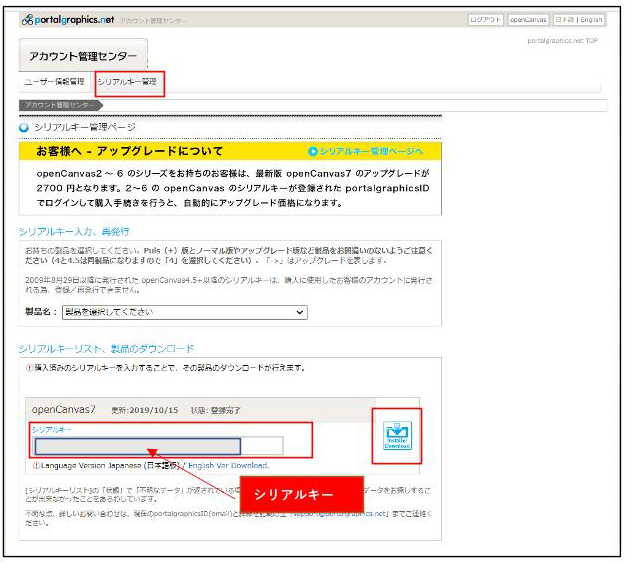The height and width of the screenshot is (564, 626).
Task: Select 日本語 language link
Action: coord(565,19)
